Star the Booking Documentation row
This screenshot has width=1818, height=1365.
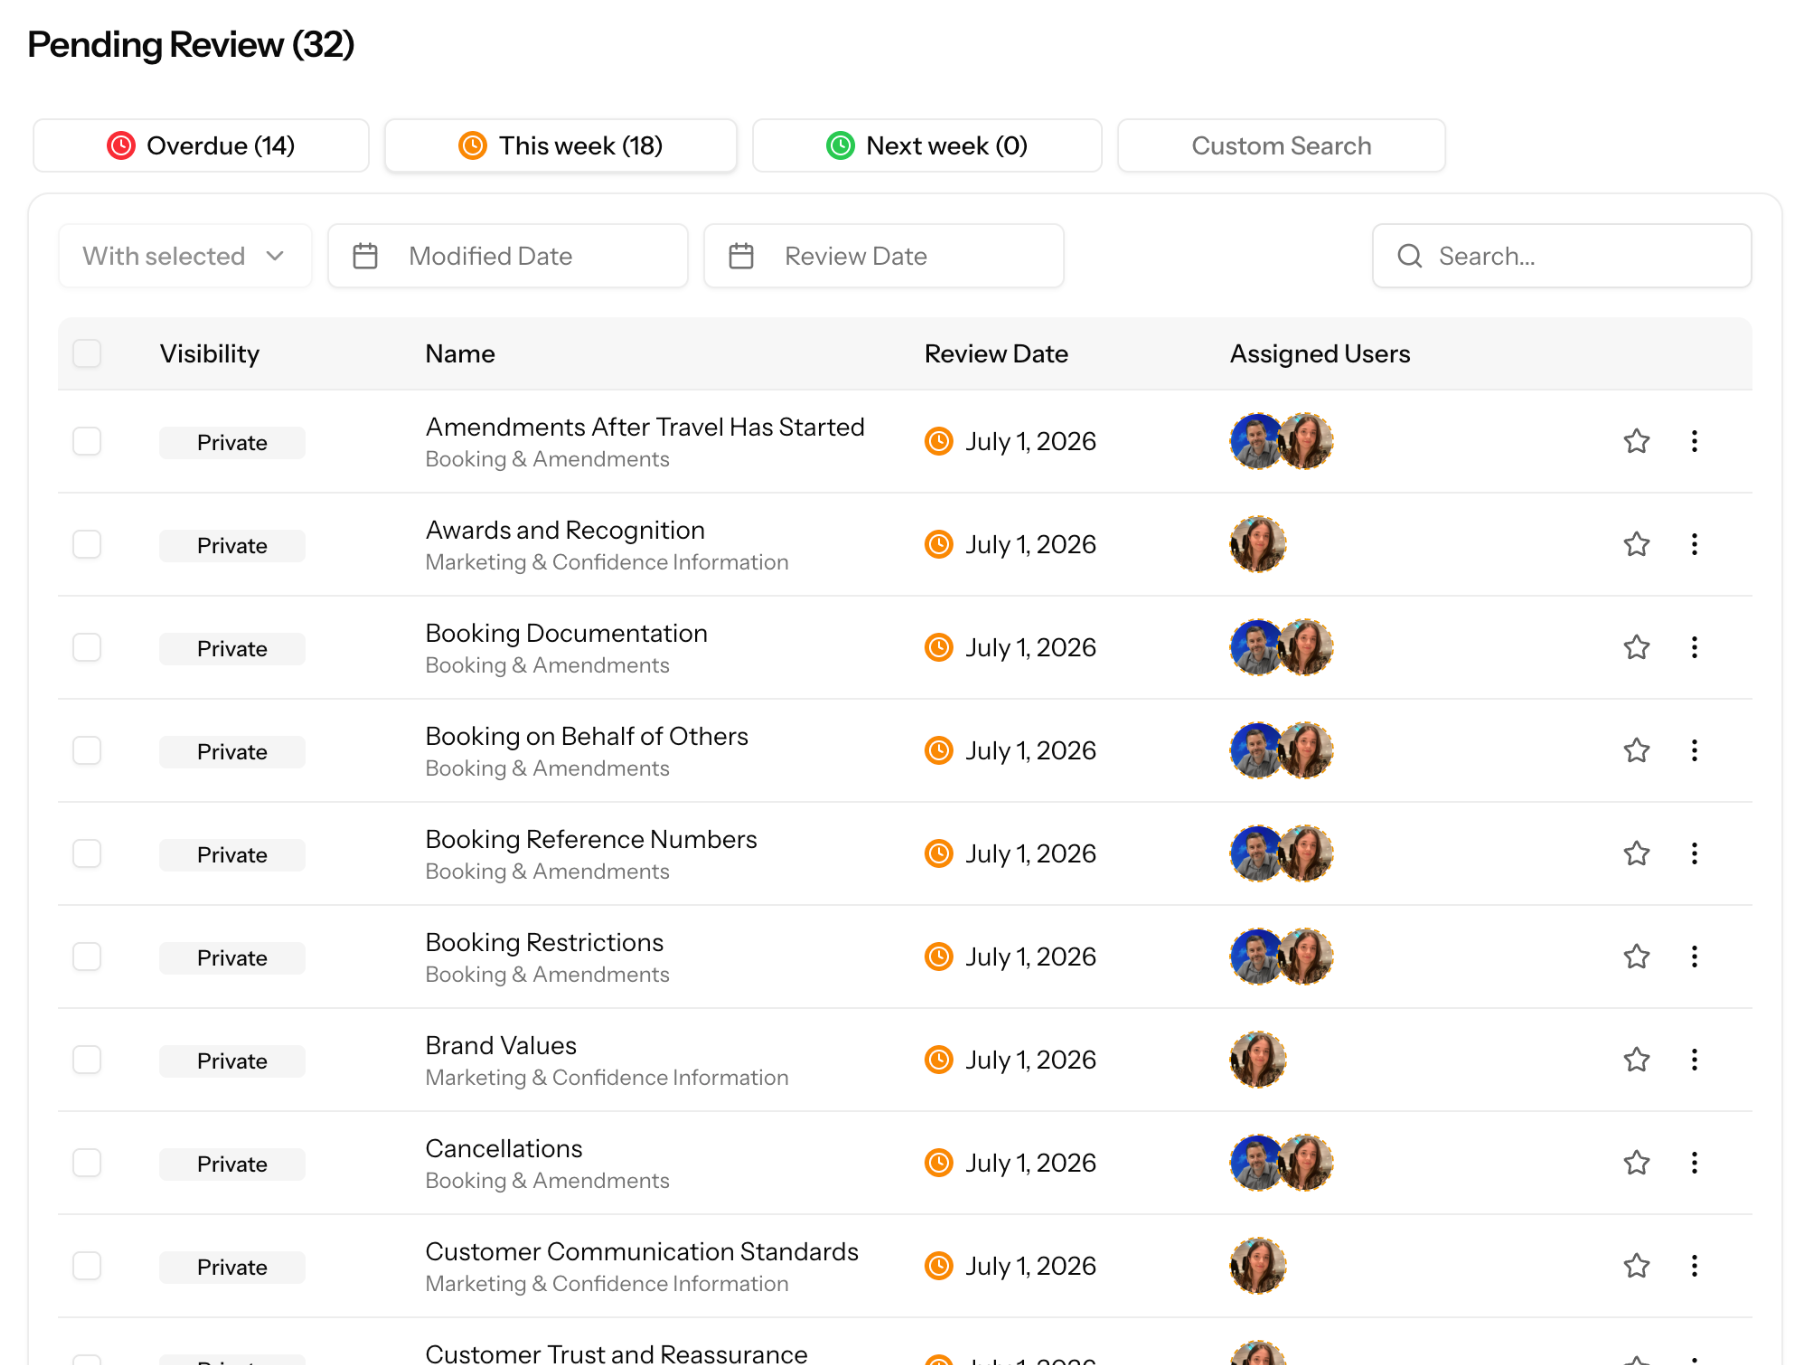[x=1636, y=647]
